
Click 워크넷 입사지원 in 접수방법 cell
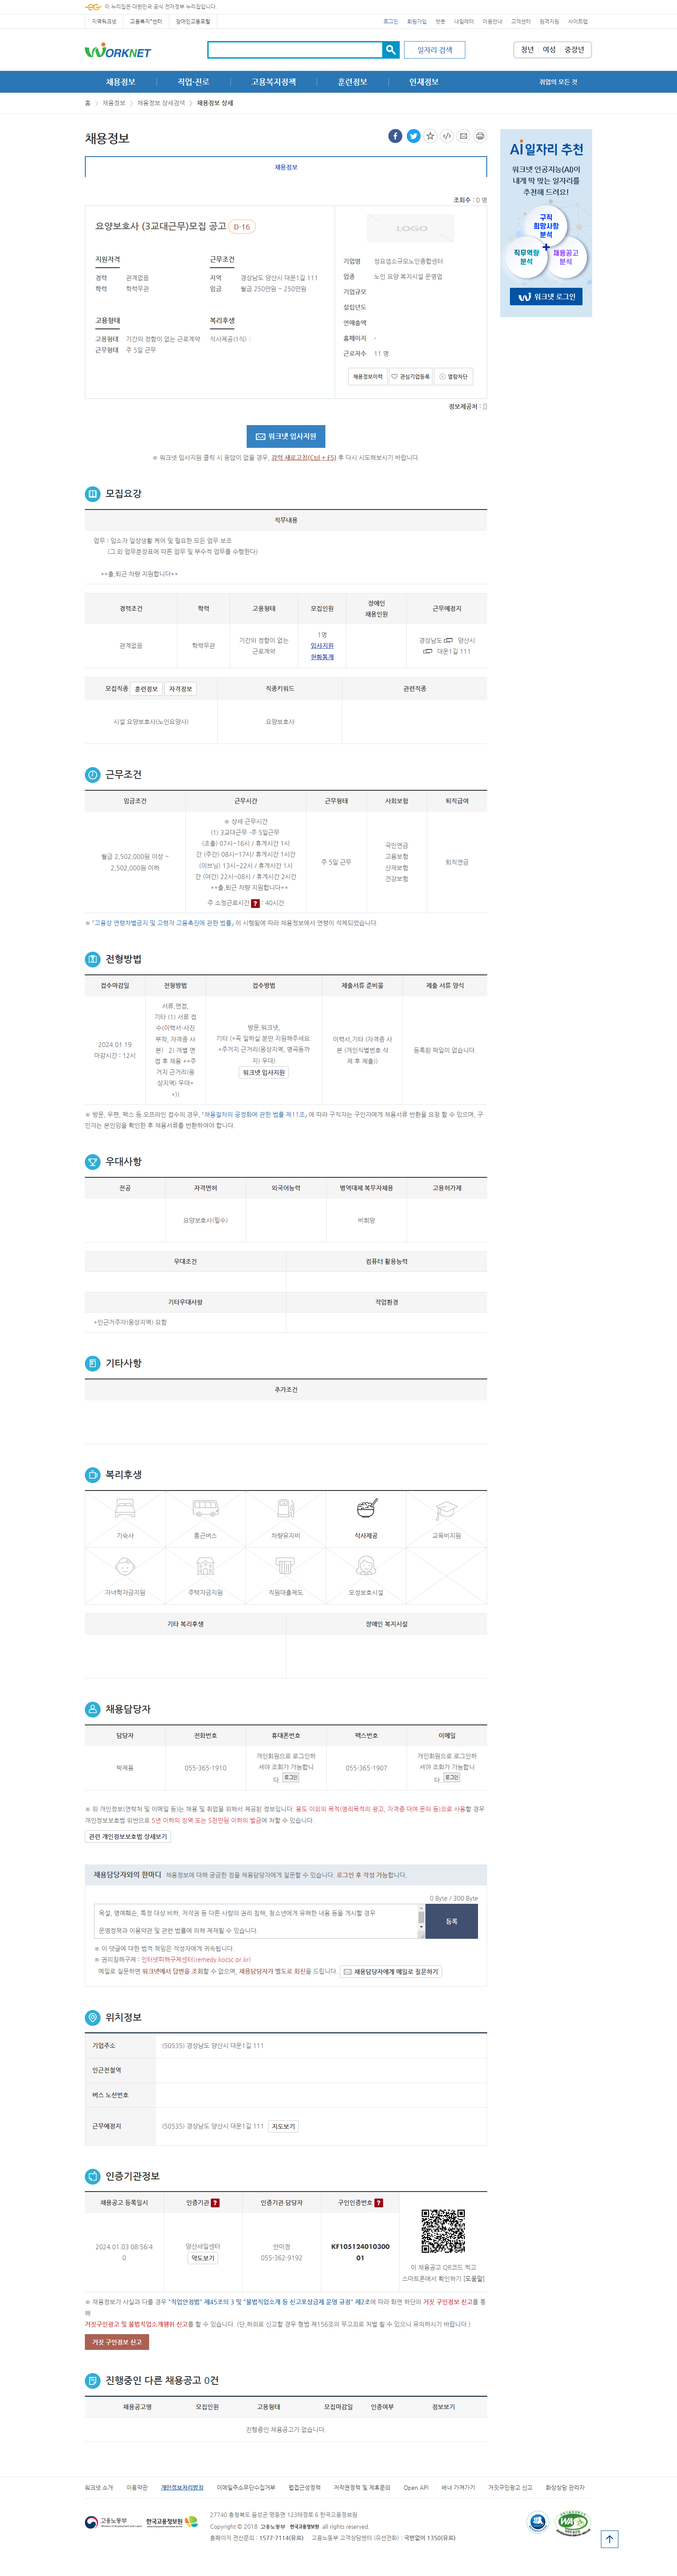(264, 1072)
